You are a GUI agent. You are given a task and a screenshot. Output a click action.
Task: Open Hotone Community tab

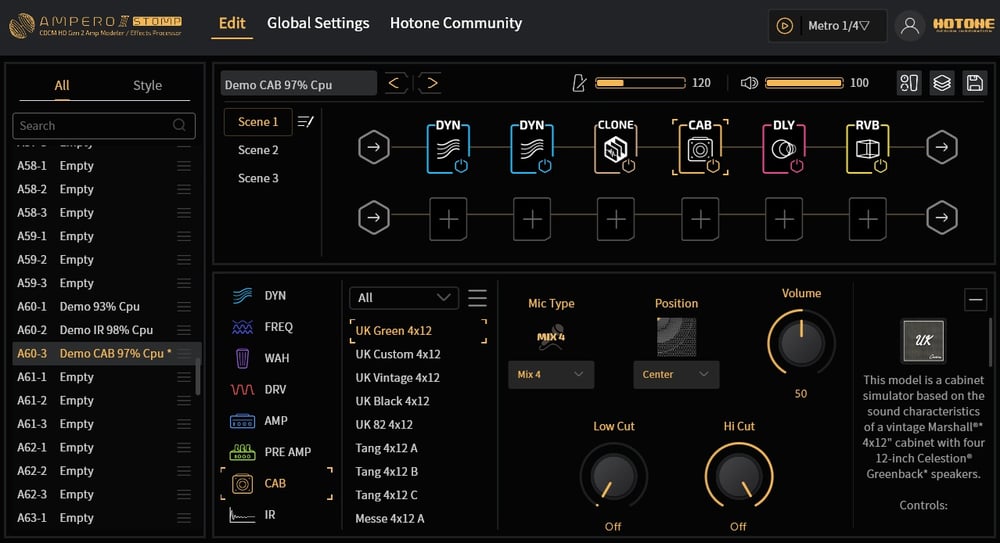point(455,24)
